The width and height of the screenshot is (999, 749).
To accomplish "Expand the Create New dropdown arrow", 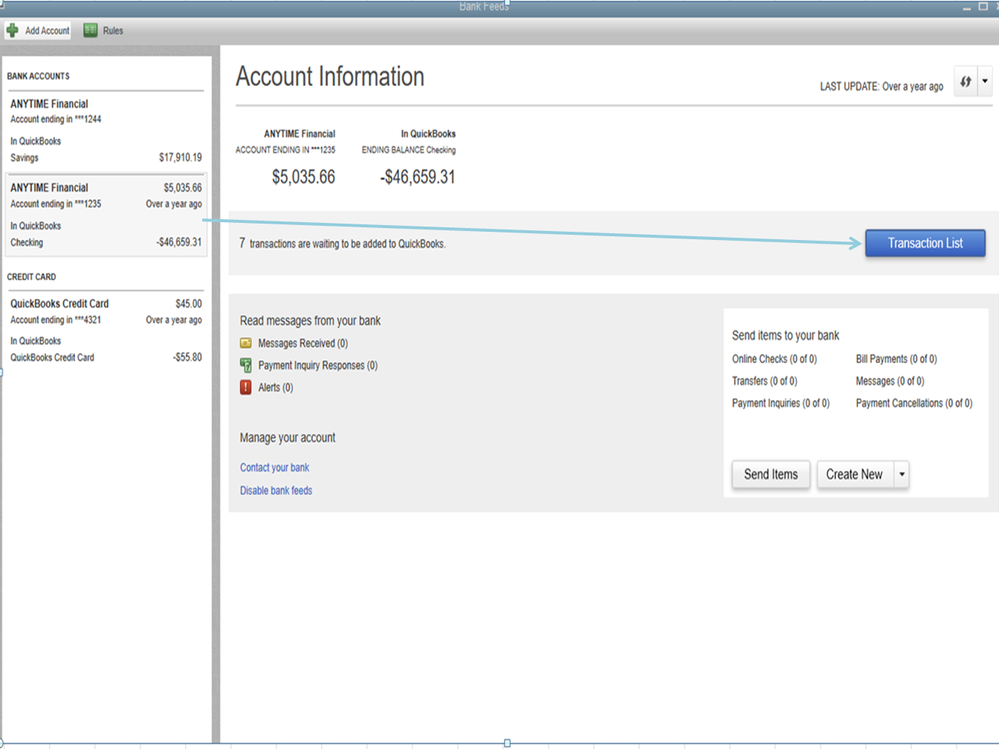I will (902, 474).
